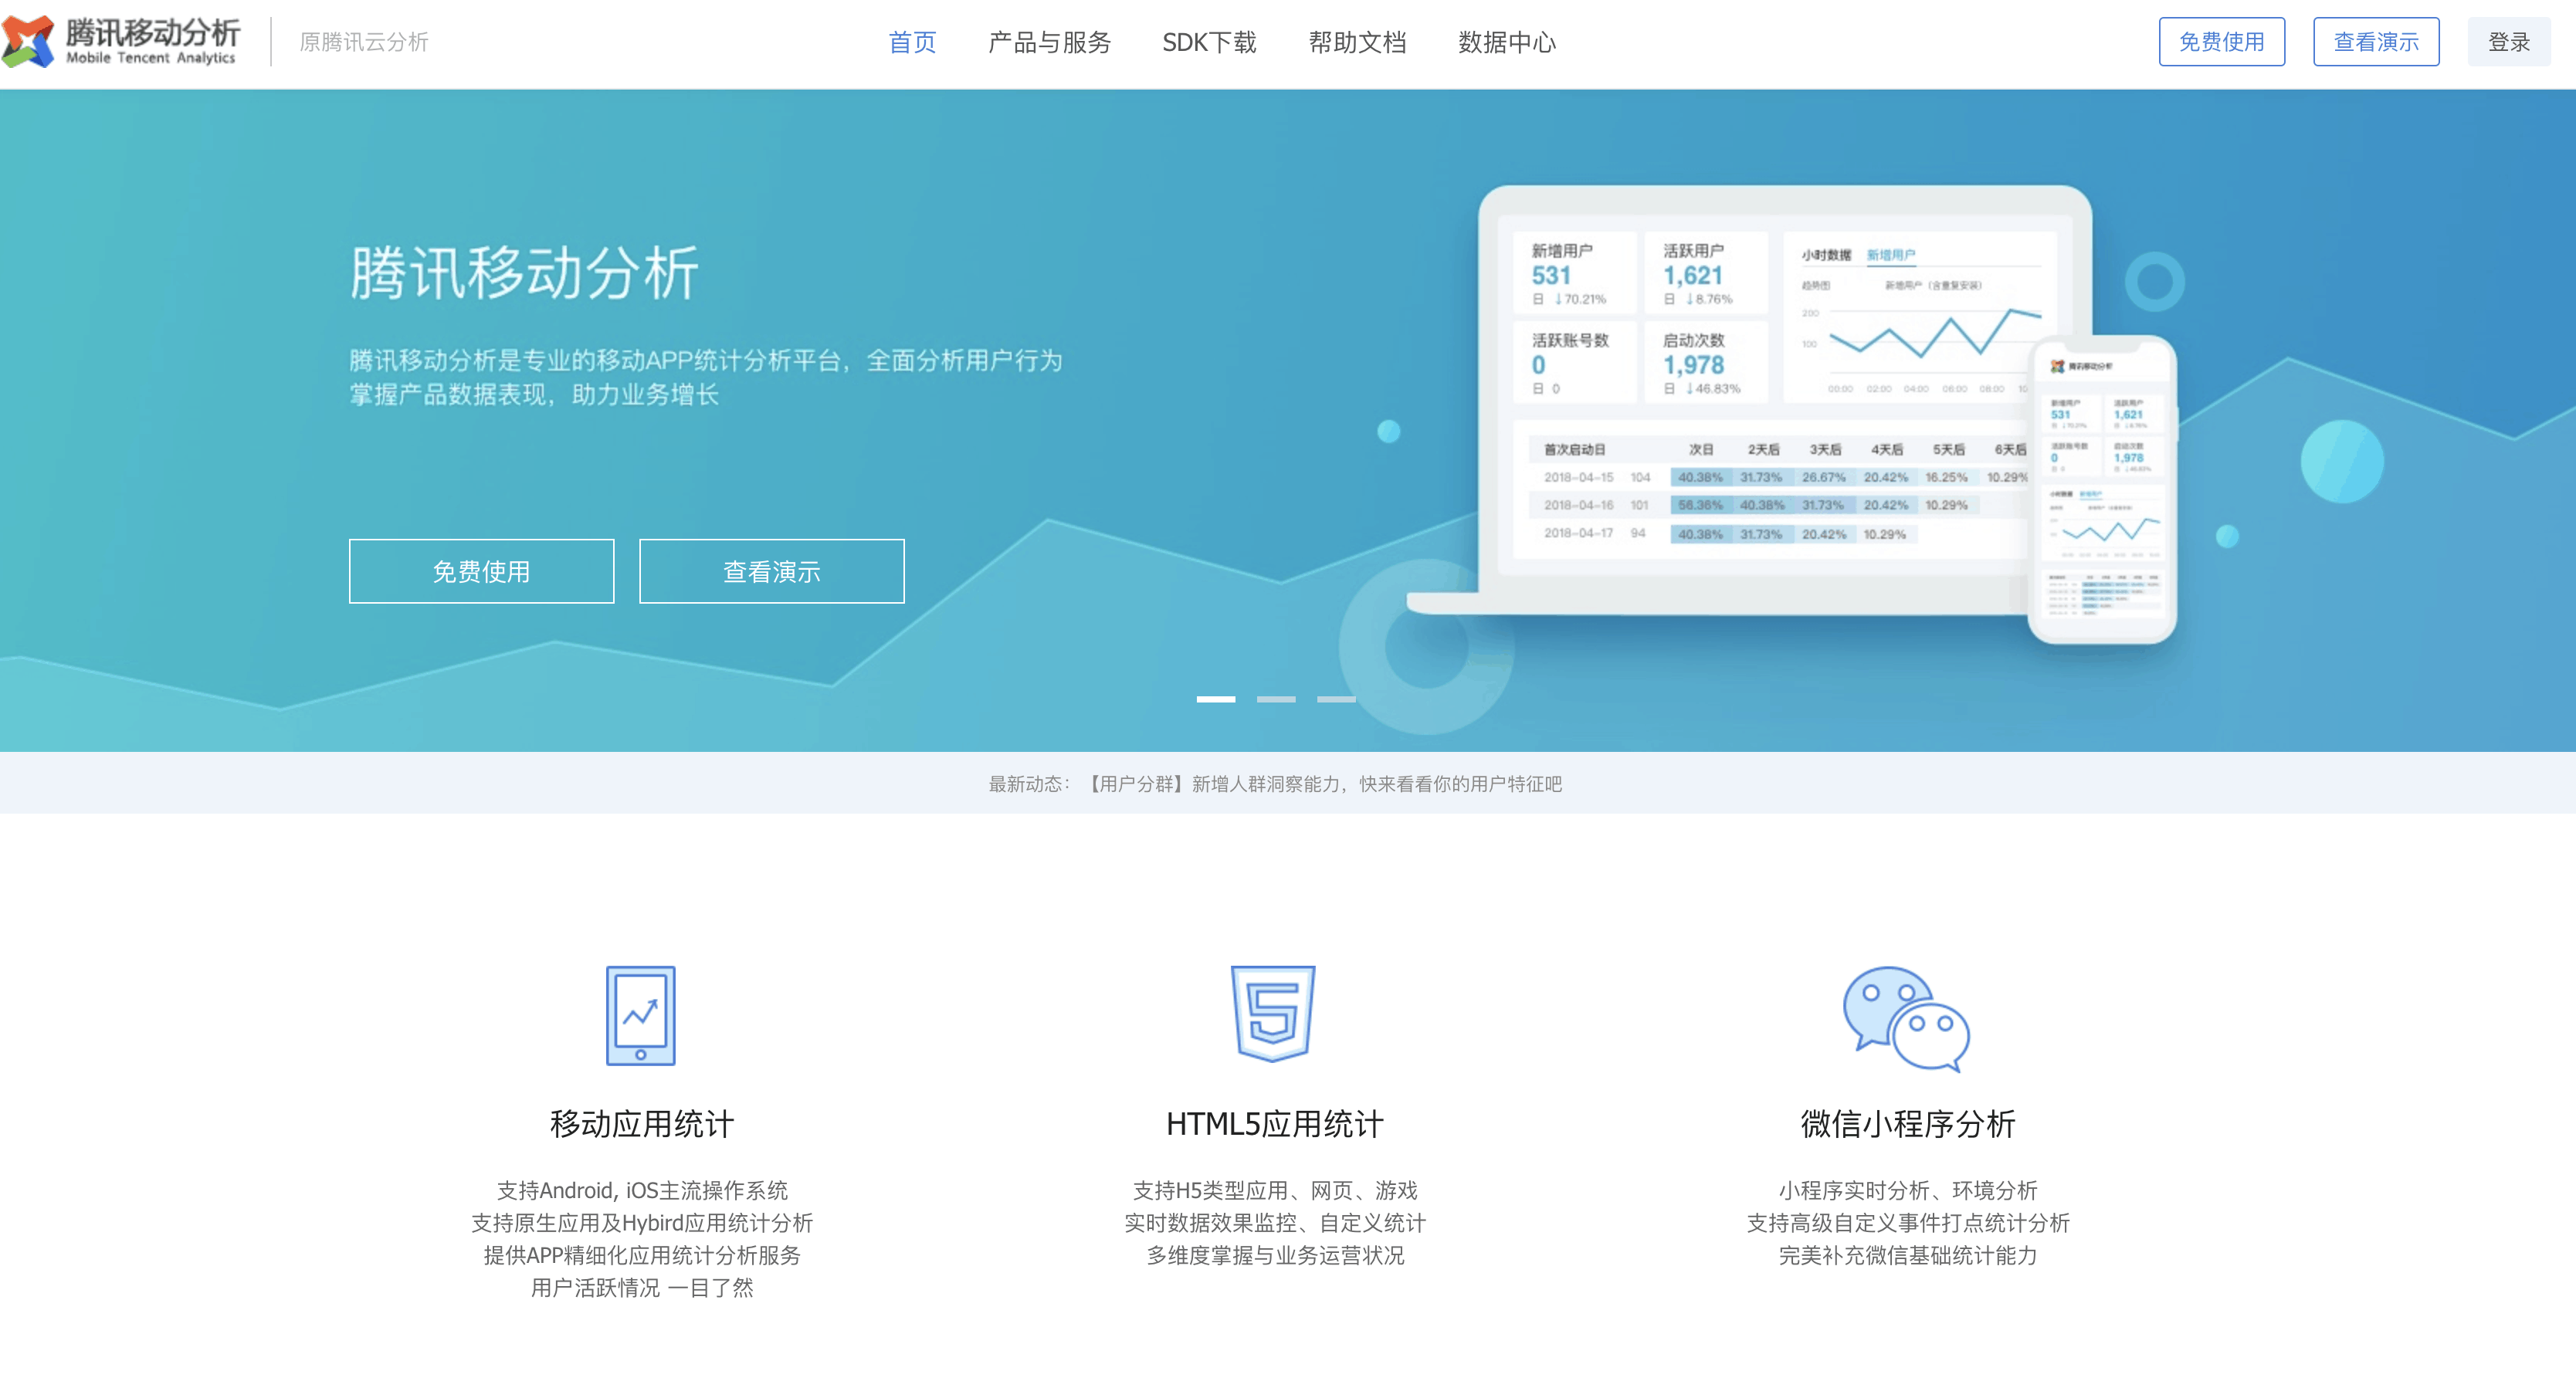Click 用户活跃情况 一目了然 text
The image size is (2576, 1388).
click(x=642, y=1287)
